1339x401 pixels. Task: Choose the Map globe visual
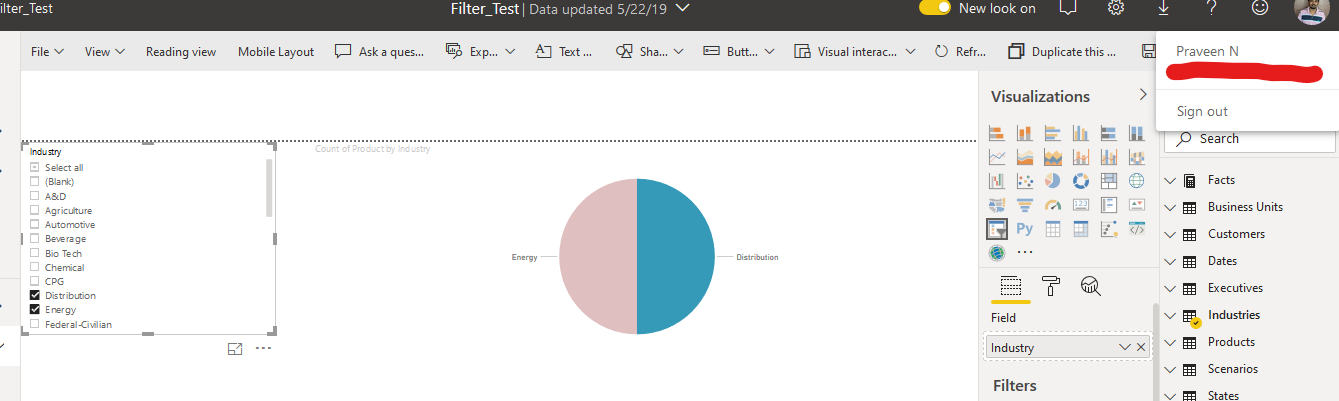click(1137, 181)
